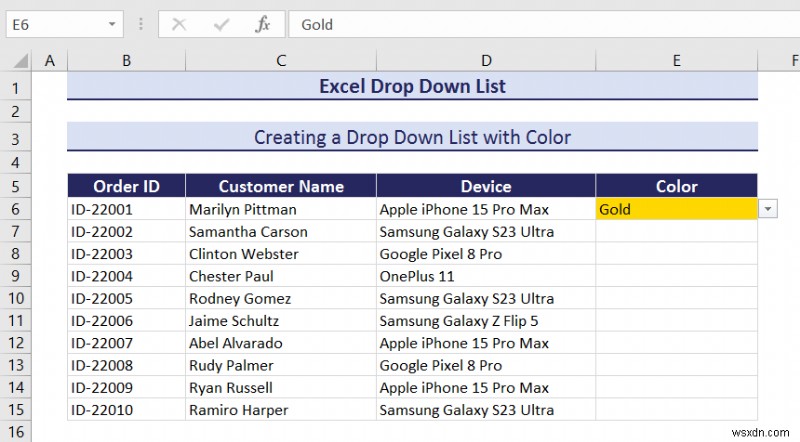
Task: Select the Abel Alvarado cell
Action: tap(281, 343)
